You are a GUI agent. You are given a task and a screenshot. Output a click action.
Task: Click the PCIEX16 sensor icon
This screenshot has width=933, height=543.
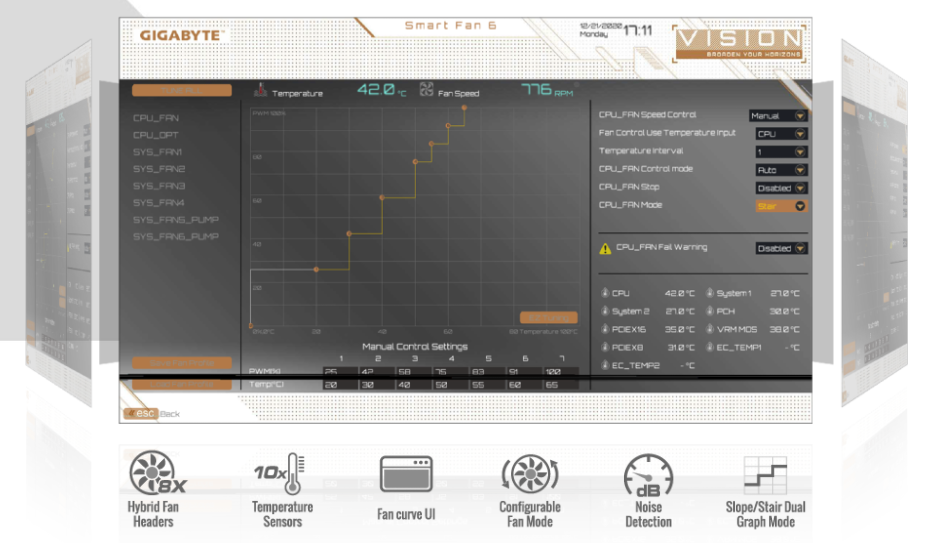(605, 329)
